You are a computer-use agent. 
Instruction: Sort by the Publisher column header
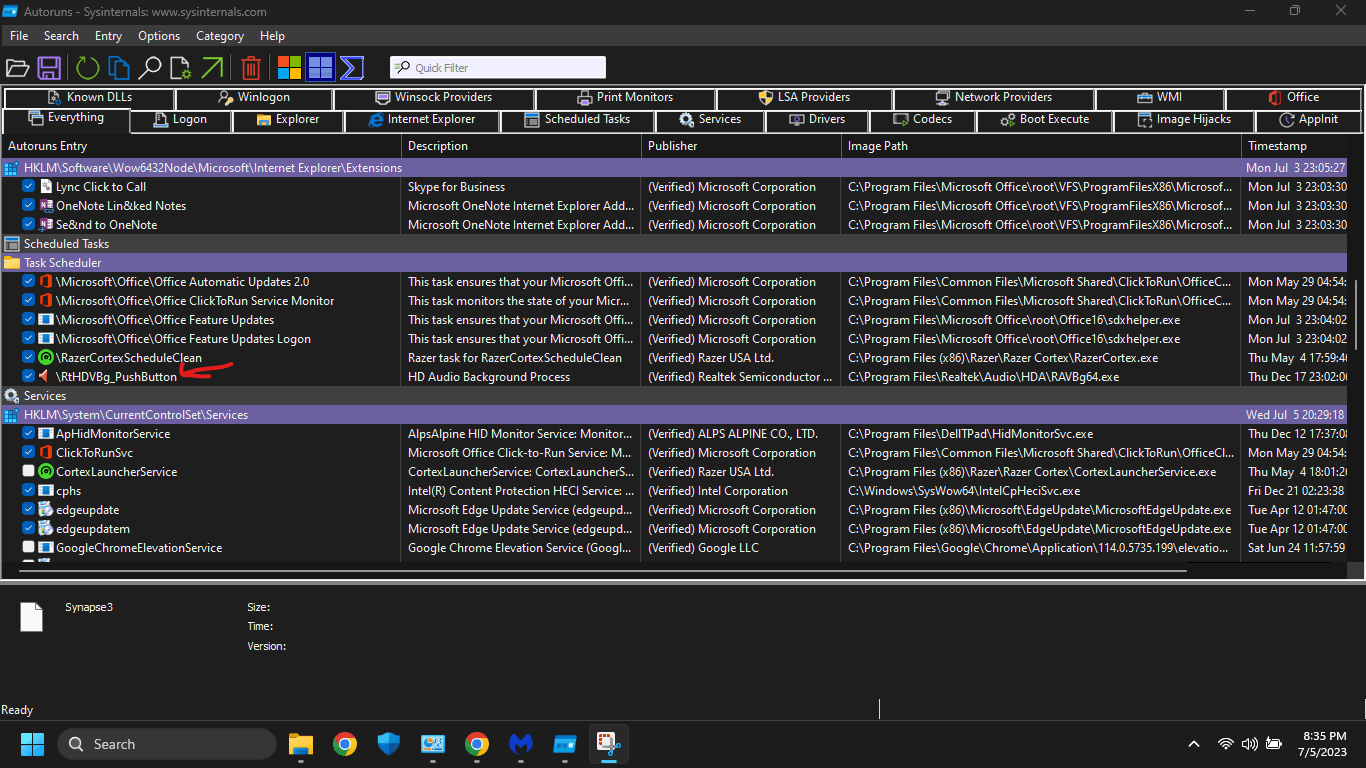[x=741, y=146]
